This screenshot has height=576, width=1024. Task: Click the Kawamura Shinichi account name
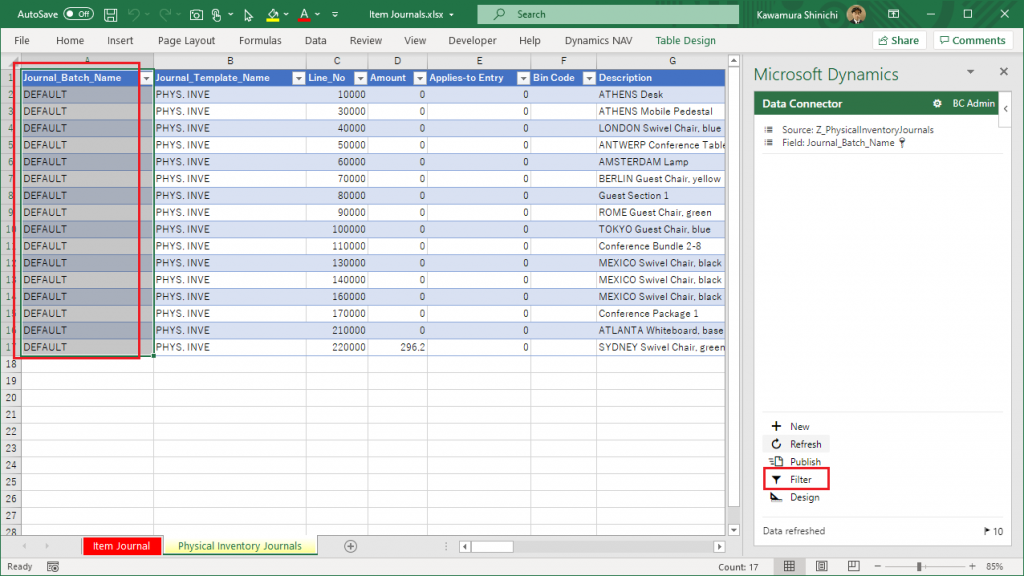(797, 14)
